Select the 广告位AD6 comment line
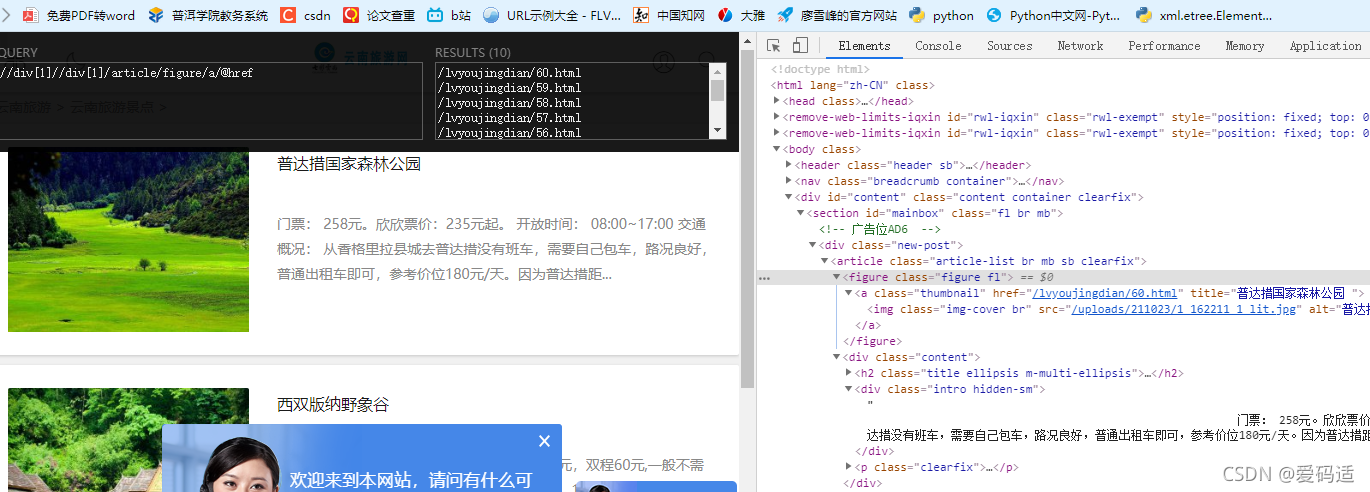This screenshot has width=1370, height=492. click(x=880, y=229)
